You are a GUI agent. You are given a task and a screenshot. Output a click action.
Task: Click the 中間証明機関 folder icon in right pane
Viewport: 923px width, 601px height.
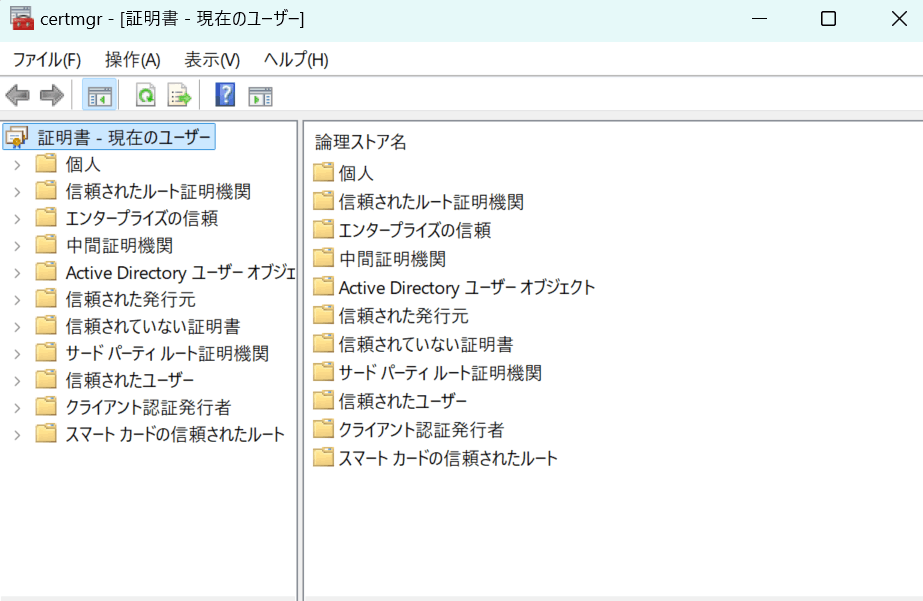click(x=323, y=258)
